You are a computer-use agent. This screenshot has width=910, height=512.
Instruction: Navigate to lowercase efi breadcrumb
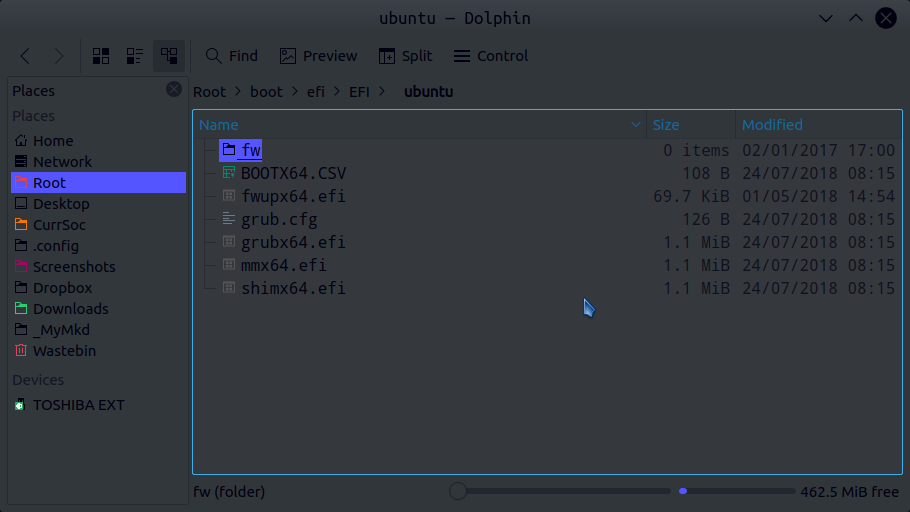316,92
